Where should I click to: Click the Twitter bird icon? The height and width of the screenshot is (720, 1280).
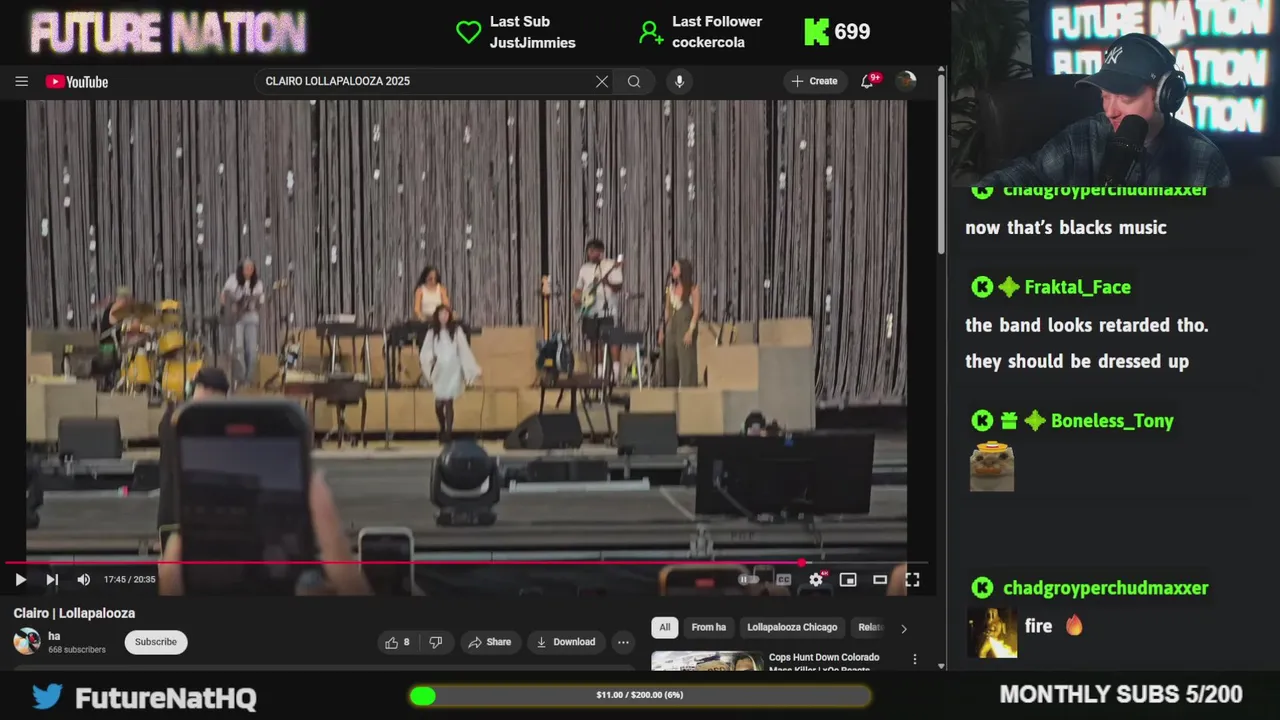point(47,695)
